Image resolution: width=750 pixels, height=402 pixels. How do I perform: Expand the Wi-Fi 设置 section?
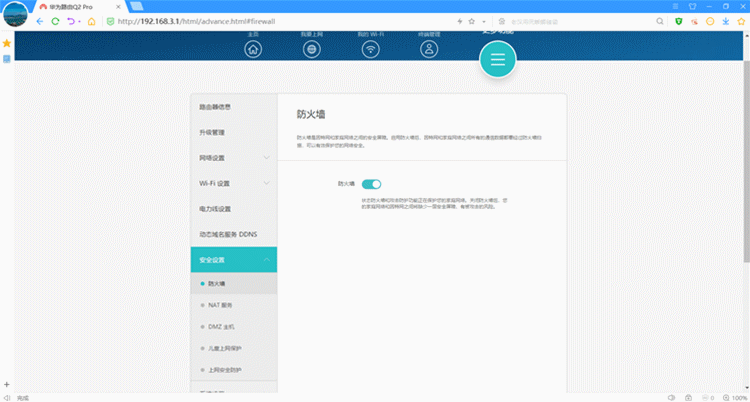pyautogui.click(x=233, y=183)
